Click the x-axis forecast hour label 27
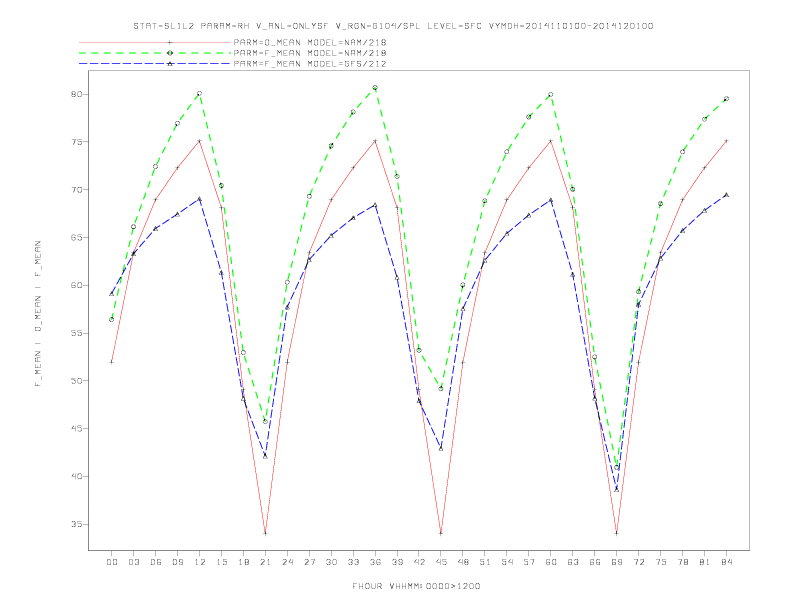This screenshot has height=612, width=792. pyautogui.click(x=309, y=562)
